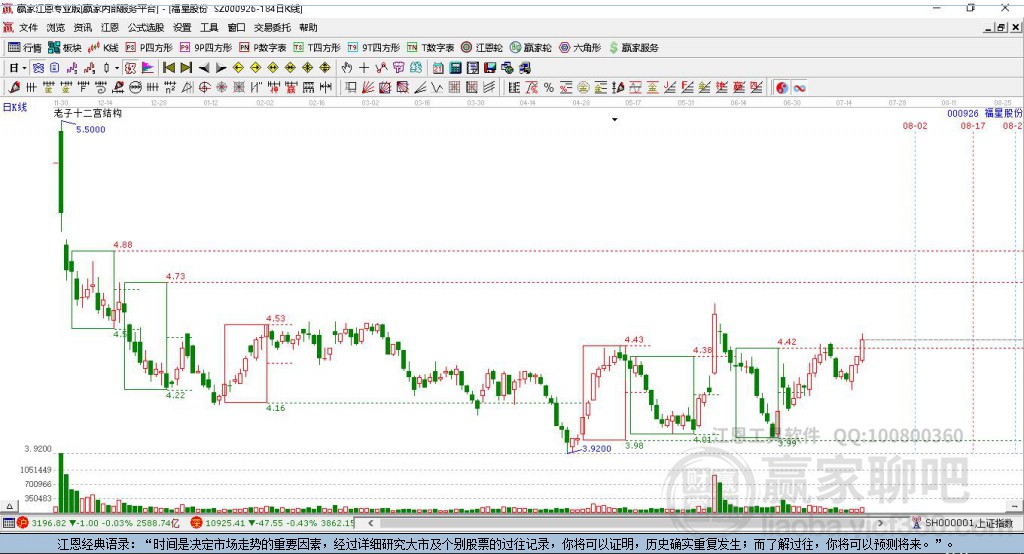The width and height of the screenshot is (1024, 554).
Task: Click SH000001 上证指数 in status bar
Action: [x=969, y=523]
